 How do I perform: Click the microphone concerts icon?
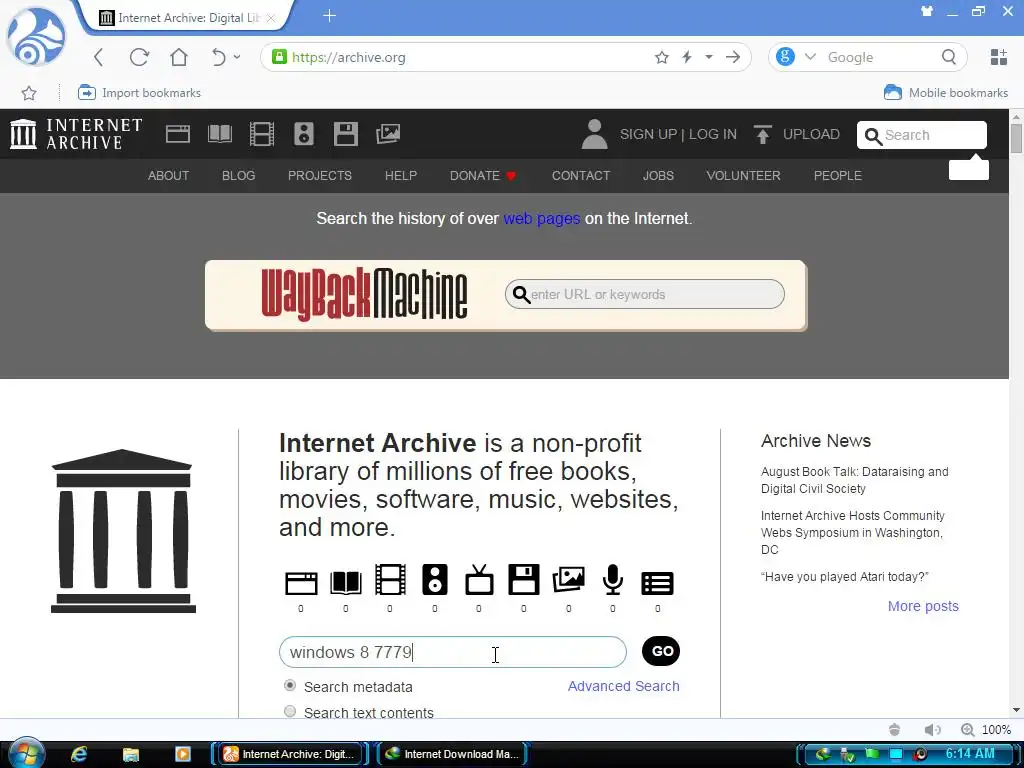point(613,580)
